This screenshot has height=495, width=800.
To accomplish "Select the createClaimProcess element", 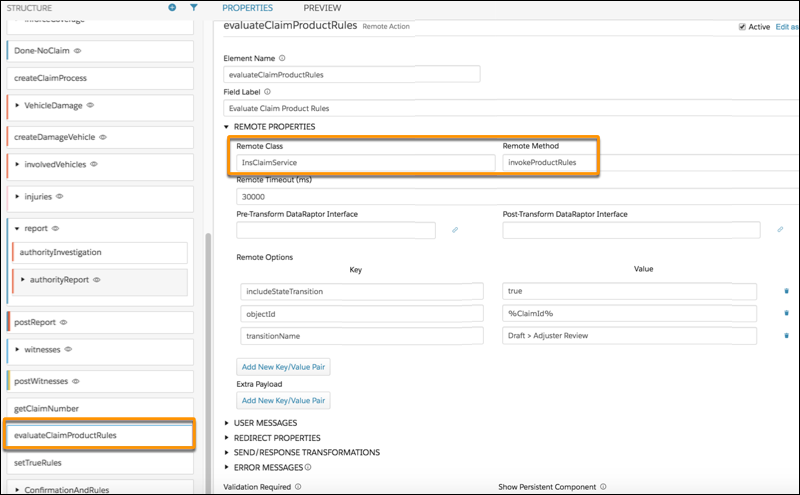I will click(x=101, y=78).
